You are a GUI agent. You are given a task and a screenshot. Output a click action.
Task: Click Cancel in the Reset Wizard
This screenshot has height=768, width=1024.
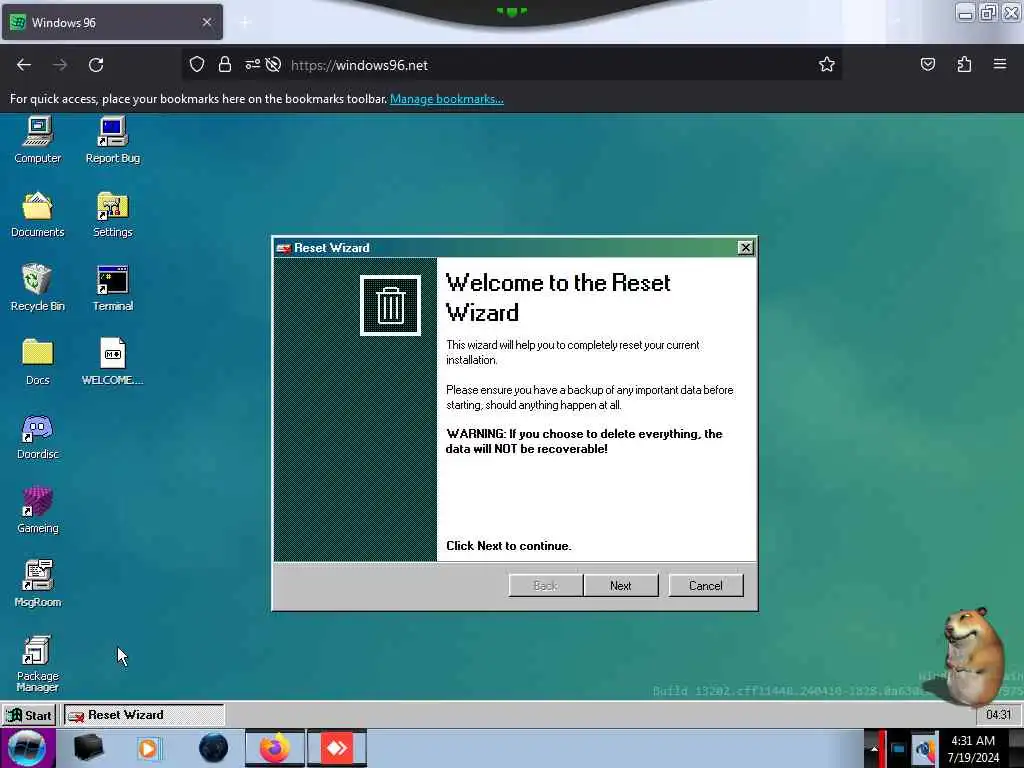[x=706, y=586]
